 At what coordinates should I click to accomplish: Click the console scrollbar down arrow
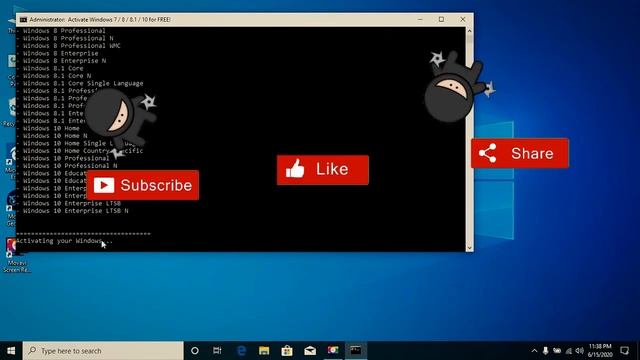click(x=469, y=247)
